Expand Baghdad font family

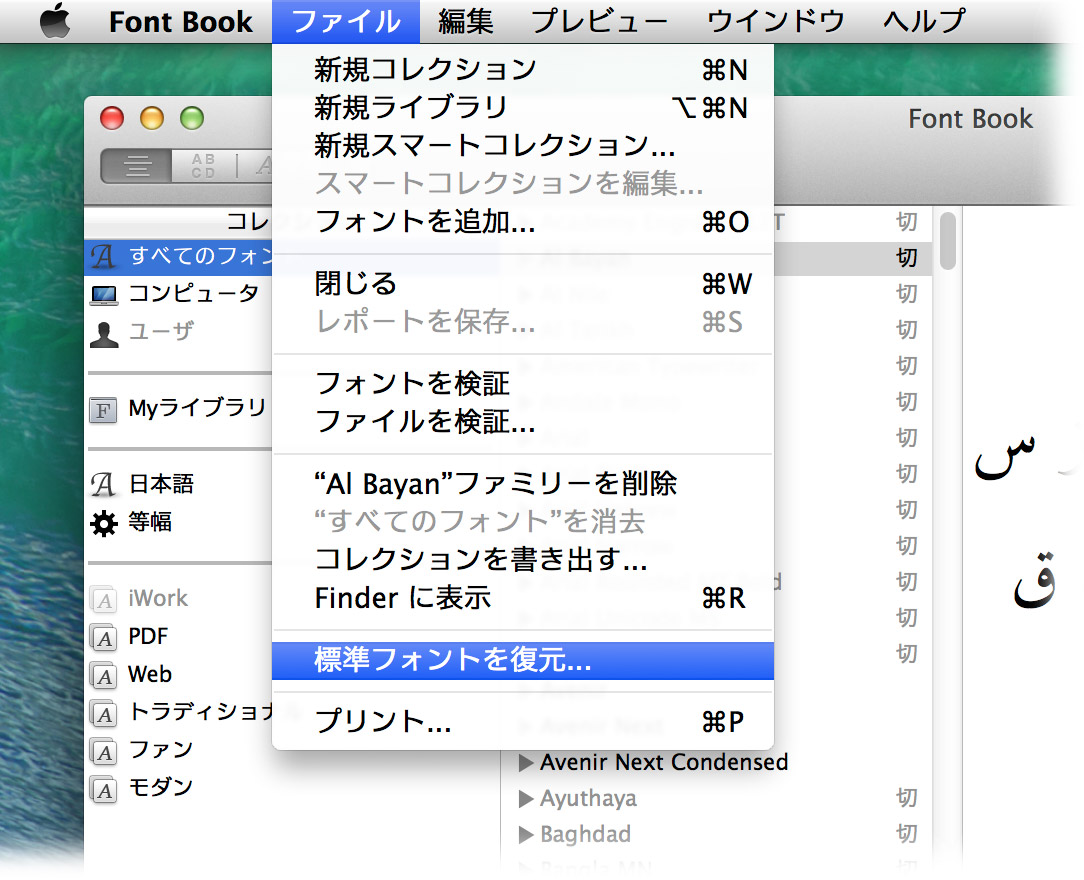(526, 834)
